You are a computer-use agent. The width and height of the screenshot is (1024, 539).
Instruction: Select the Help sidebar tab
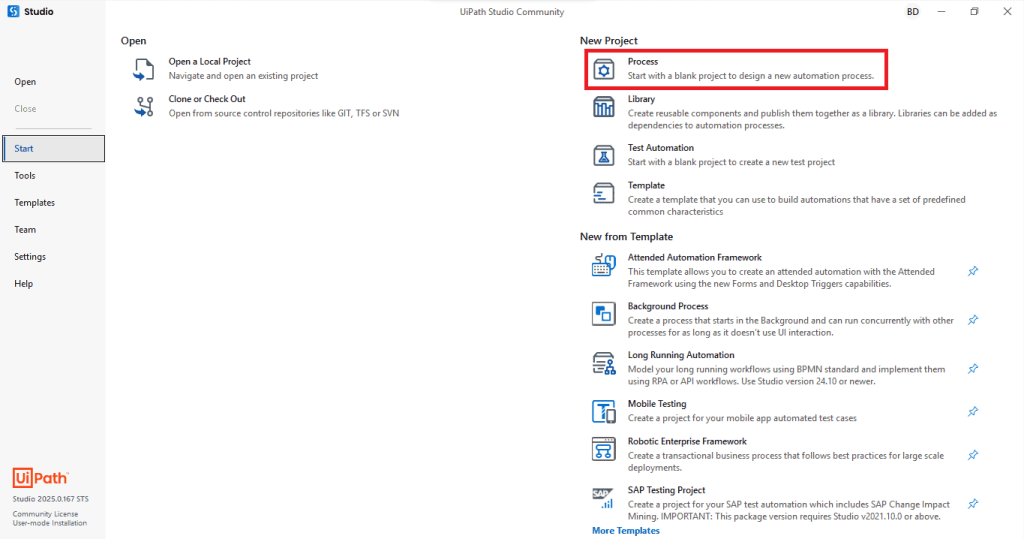point(23,284)
